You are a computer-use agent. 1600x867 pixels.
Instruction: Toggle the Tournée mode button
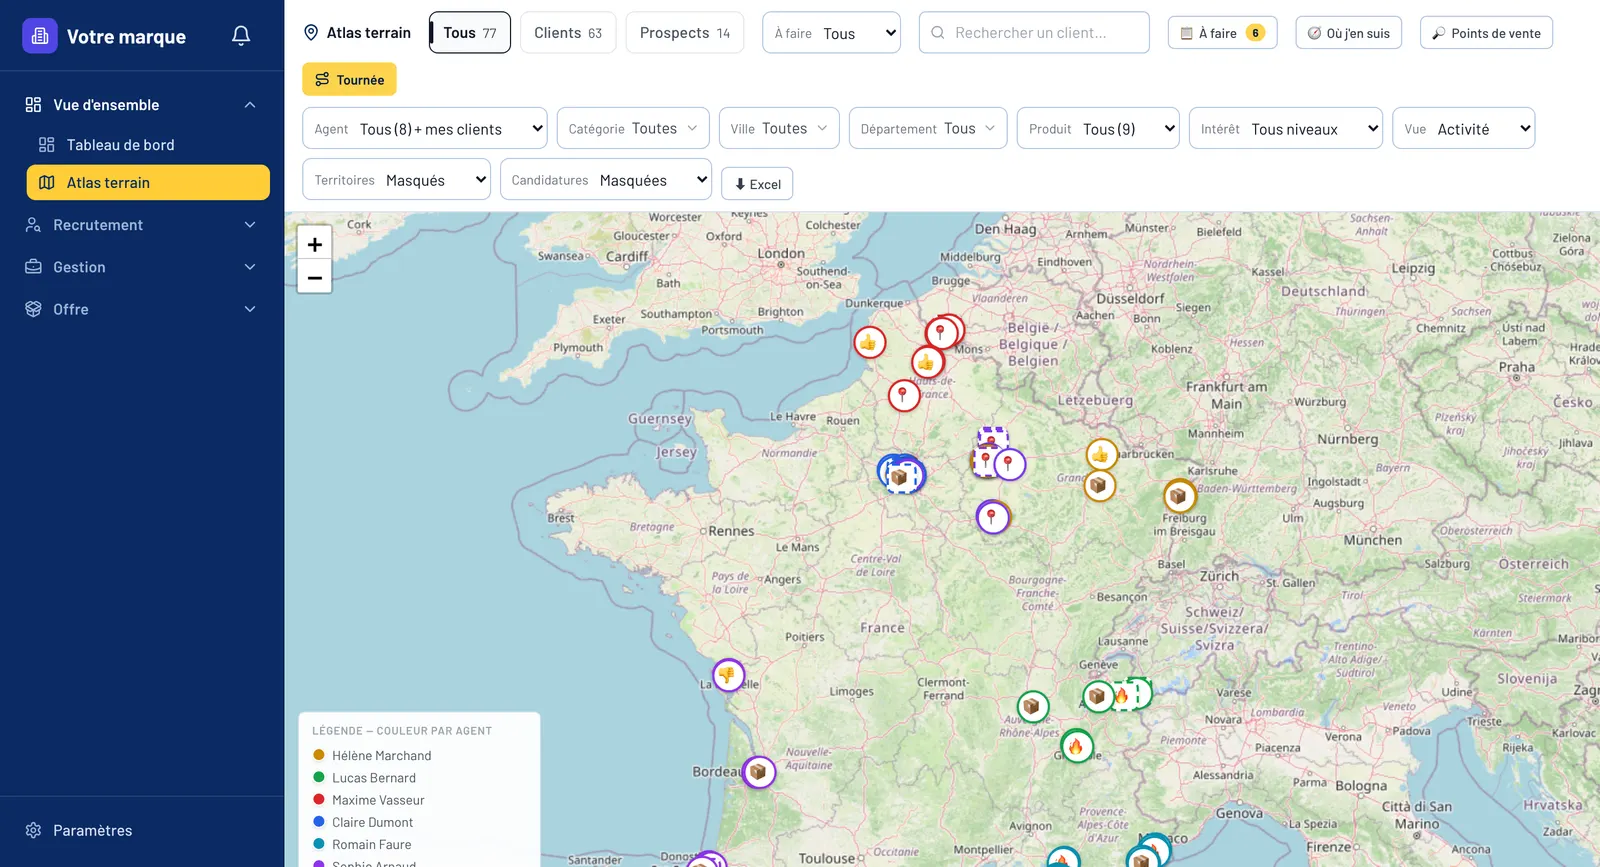(349, 80)
